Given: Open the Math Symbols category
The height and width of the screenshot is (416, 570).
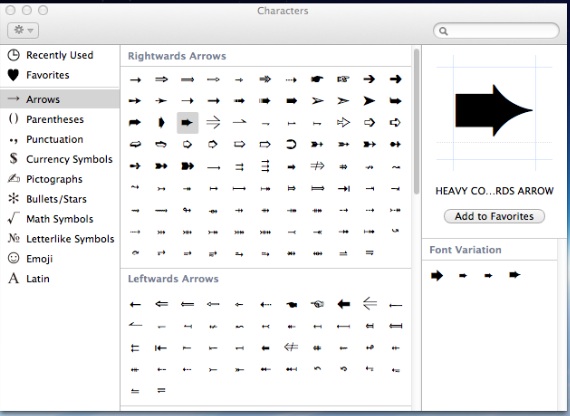Looking at the screenshot, I should [60, 219].
